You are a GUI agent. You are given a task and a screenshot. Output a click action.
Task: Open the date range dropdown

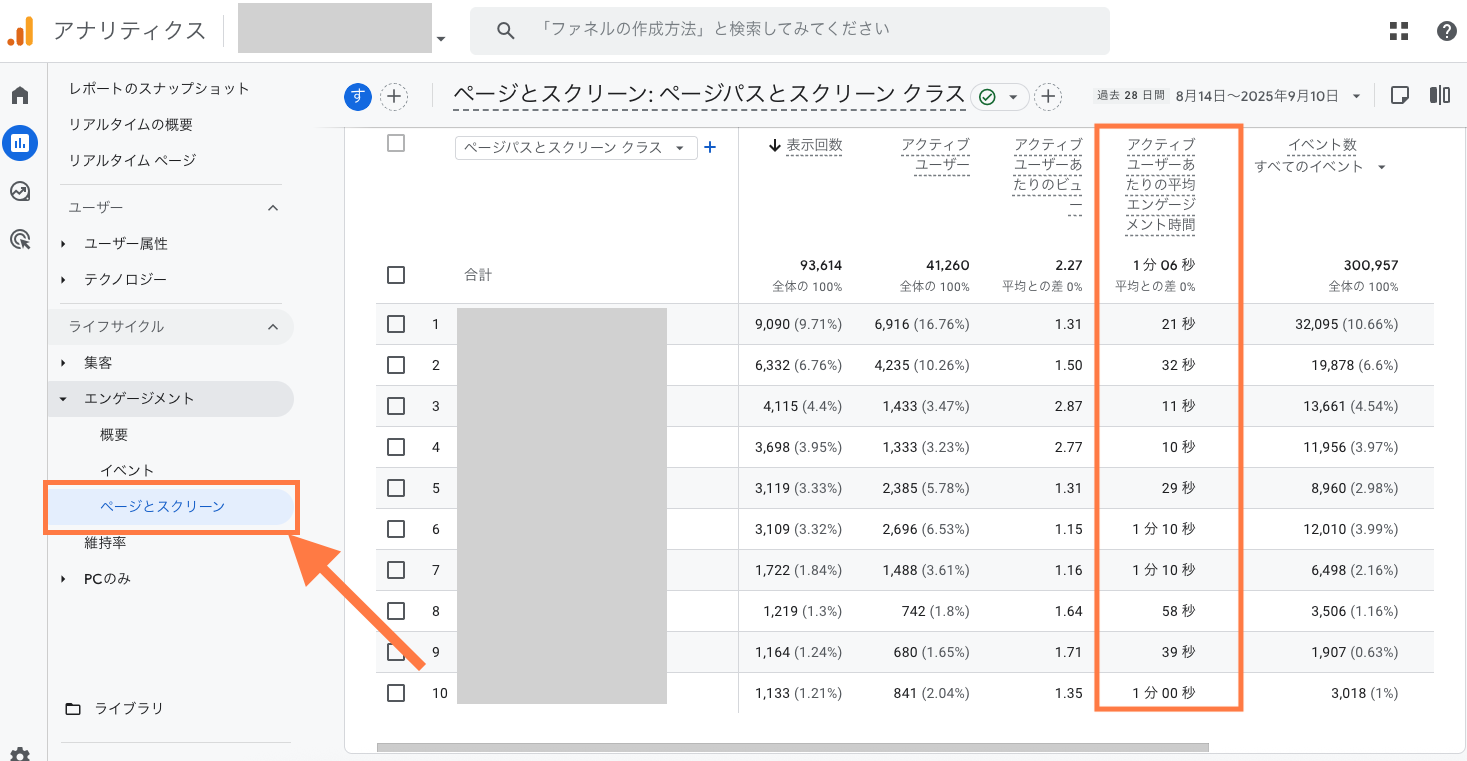[1250, 94]
